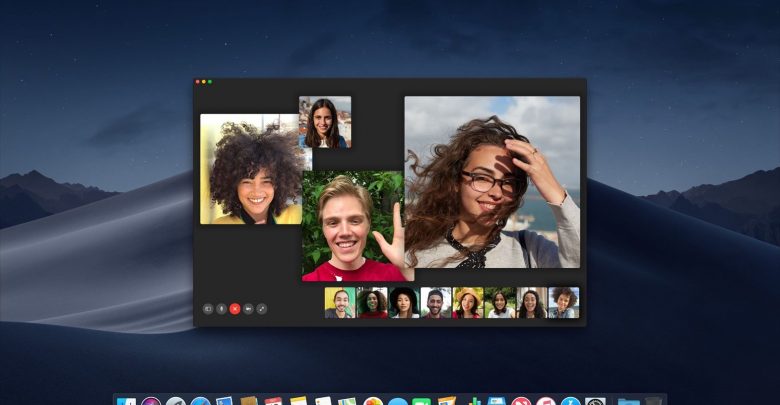End the group FaceTime call
The image size is (780, 405).
pos(235,309)
